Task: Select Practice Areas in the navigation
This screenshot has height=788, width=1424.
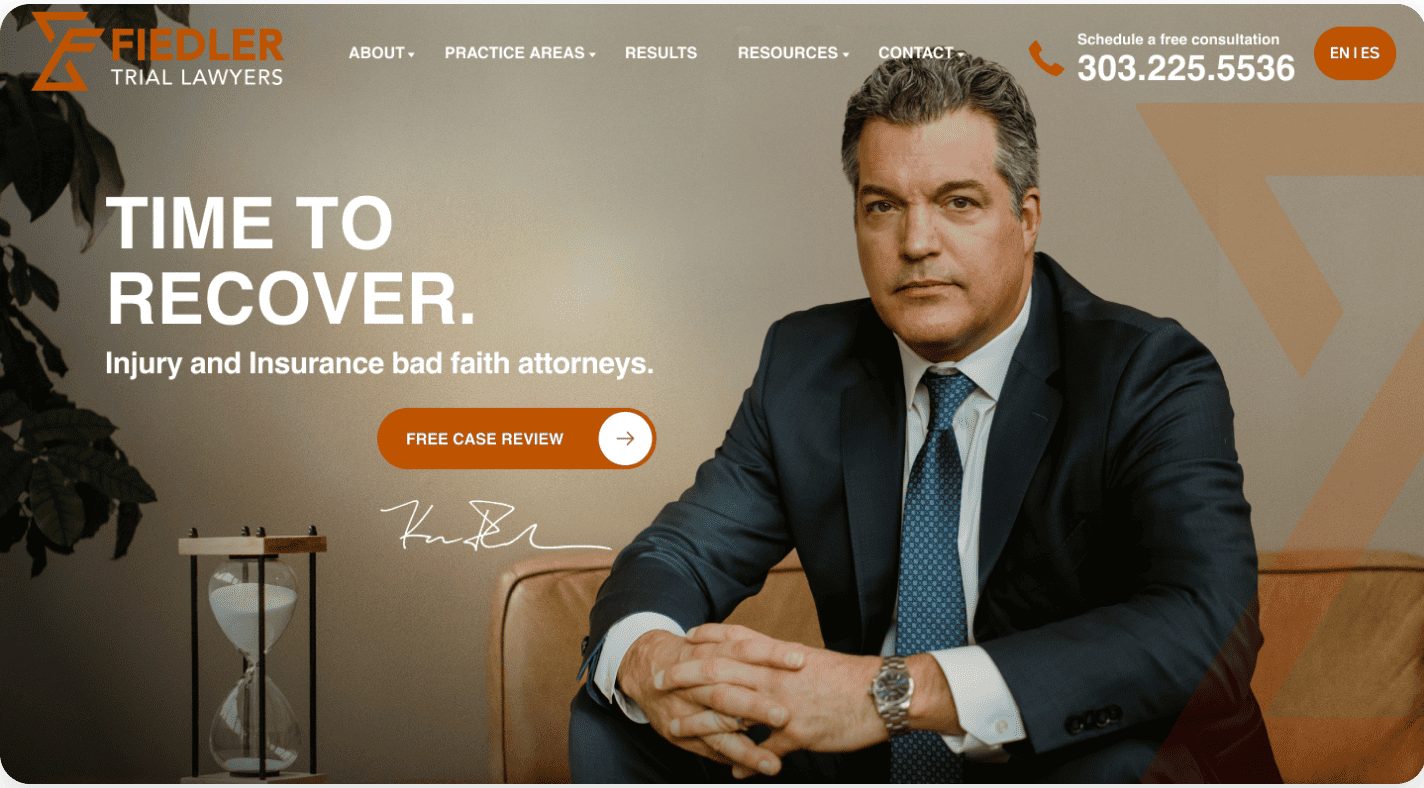Action: point(515,53)
